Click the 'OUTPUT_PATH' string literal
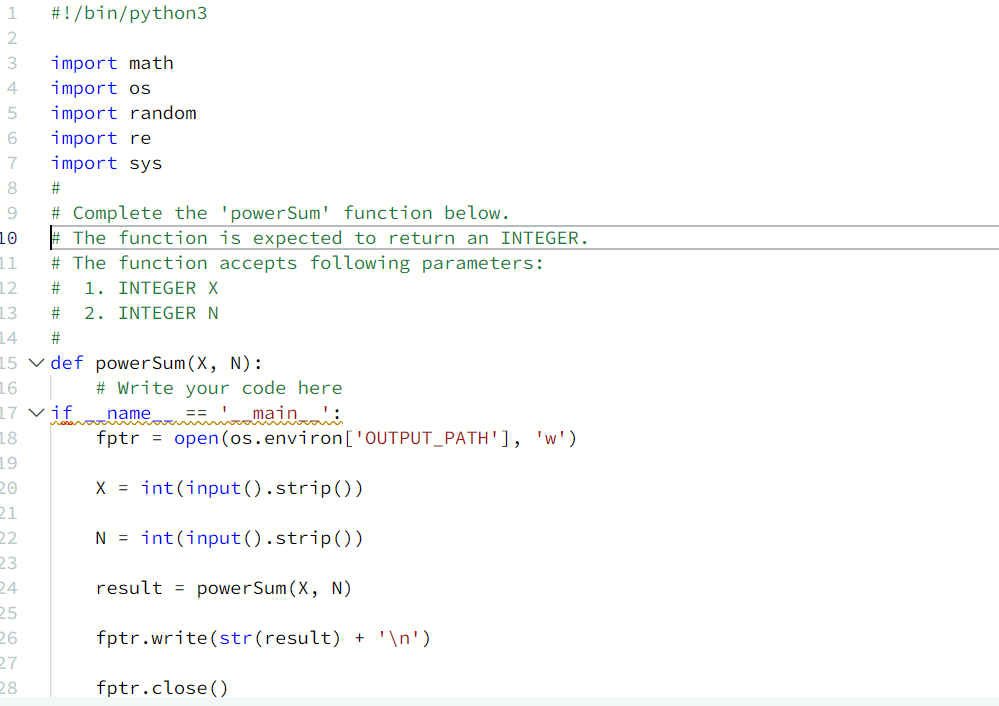This screenshot has height=706, width=999. point(426,438)
